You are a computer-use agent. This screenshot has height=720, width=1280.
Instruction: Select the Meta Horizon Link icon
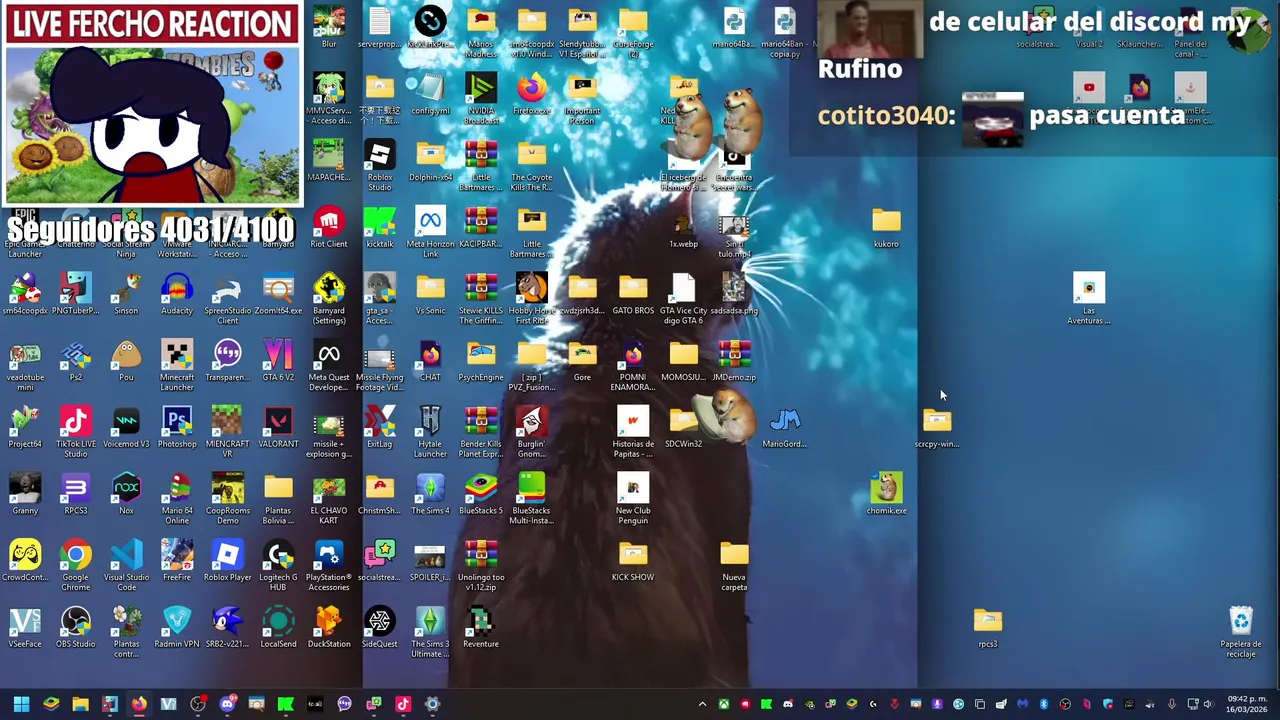click(x=430, y=232)
